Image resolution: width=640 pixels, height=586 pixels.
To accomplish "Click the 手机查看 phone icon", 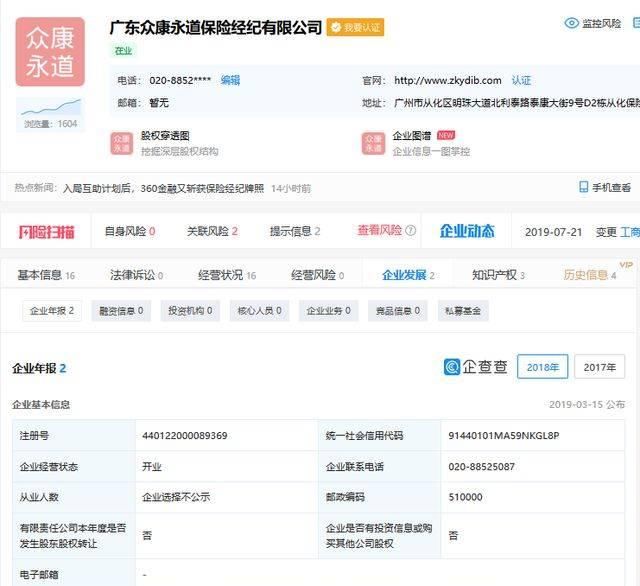I will point(584,187).
